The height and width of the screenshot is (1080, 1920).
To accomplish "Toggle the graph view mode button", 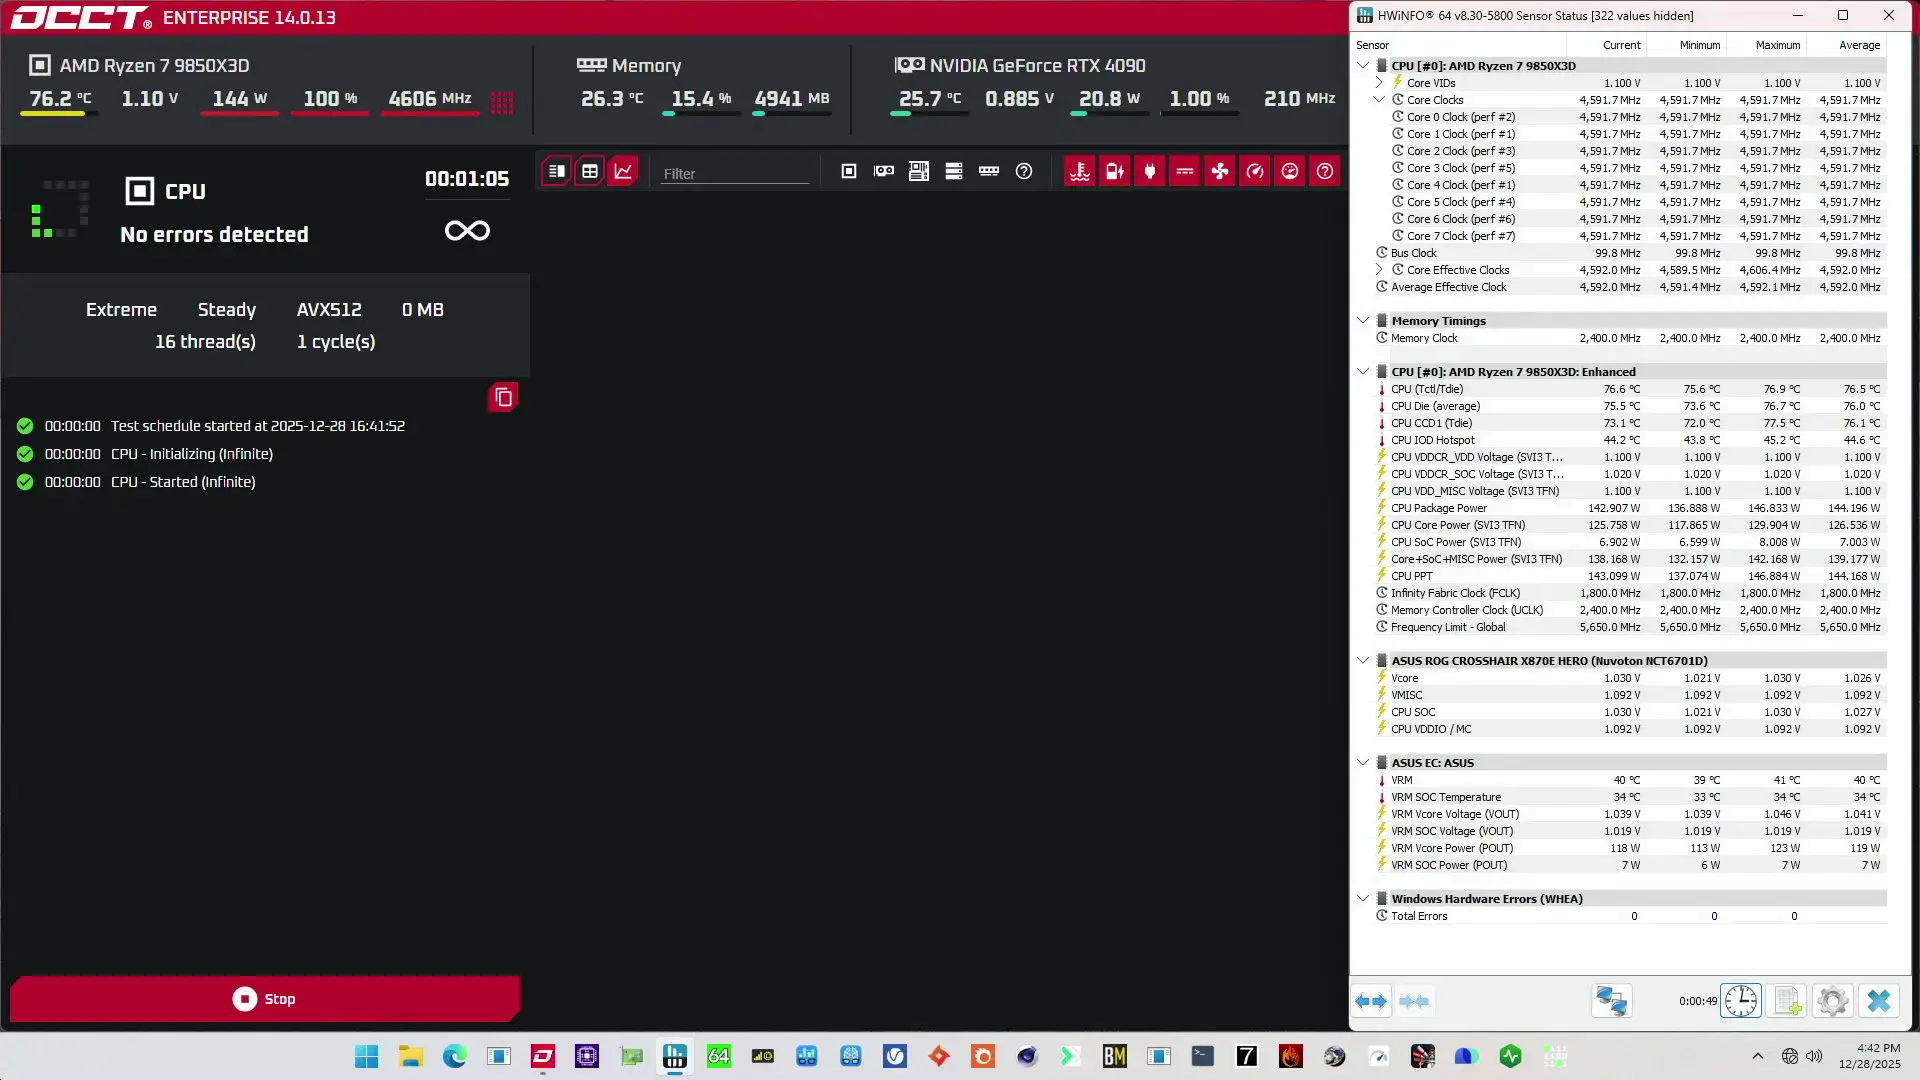I will 623,171.
